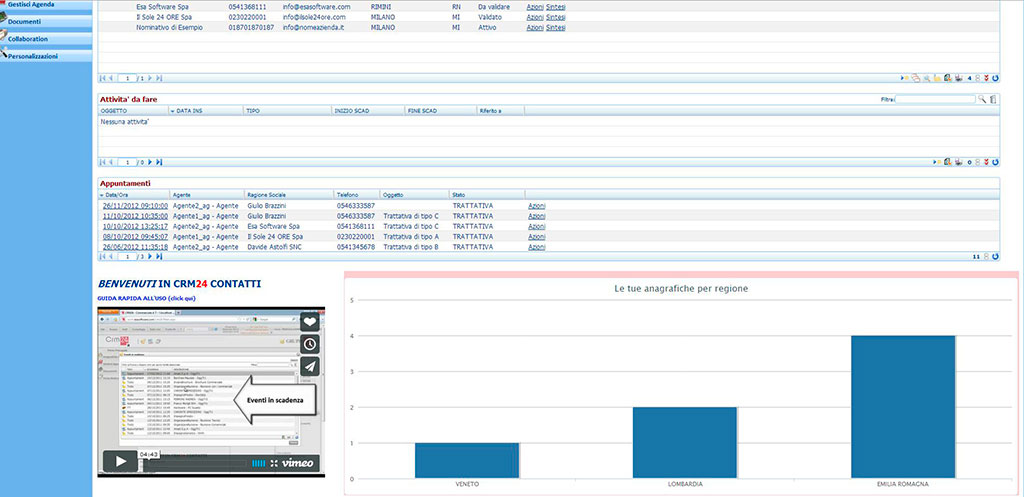Click Azioni for Nominativo di Esempio contact
The width and height of the screenshot is (1024, 497).
click(535, 27)
